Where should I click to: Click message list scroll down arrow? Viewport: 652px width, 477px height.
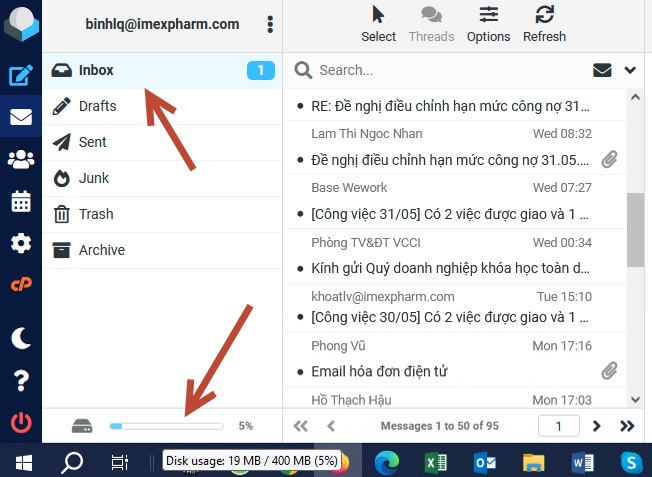[635, 400]
